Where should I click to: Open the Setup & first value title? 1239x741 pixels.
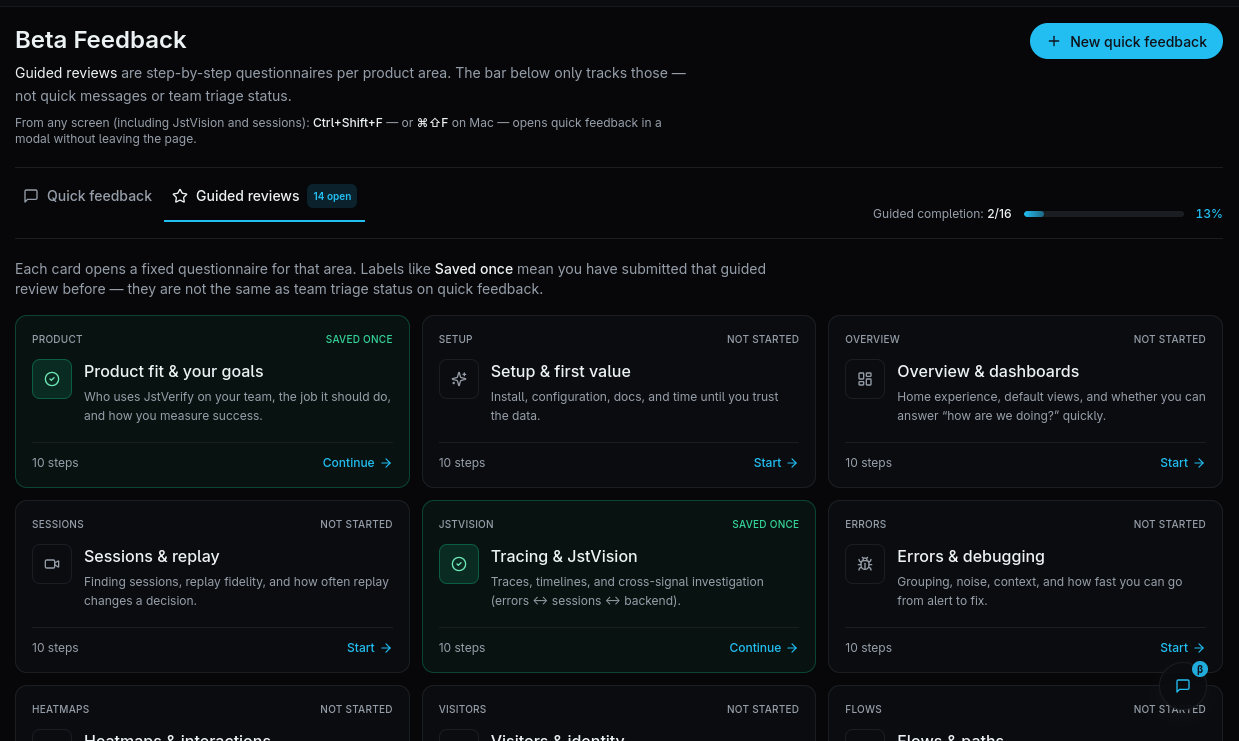click(x=561, y=371)
